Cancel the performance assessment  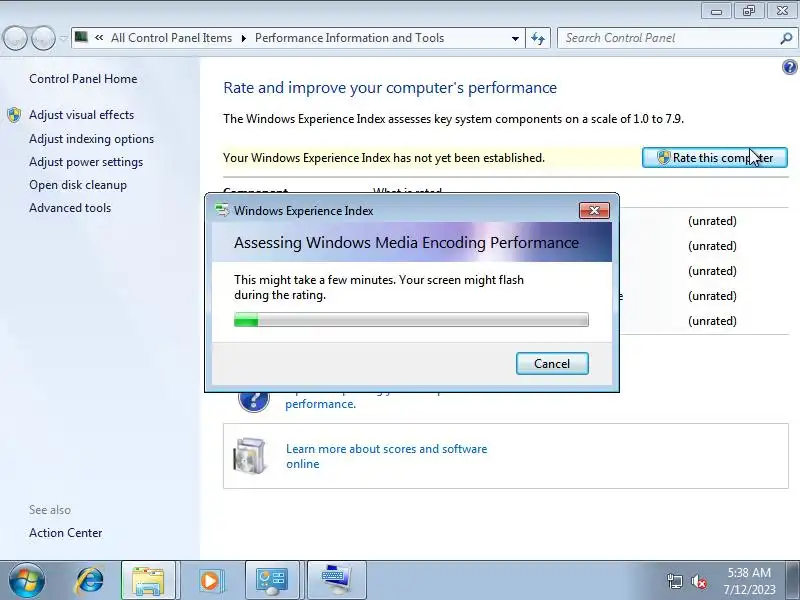[552, 363]
